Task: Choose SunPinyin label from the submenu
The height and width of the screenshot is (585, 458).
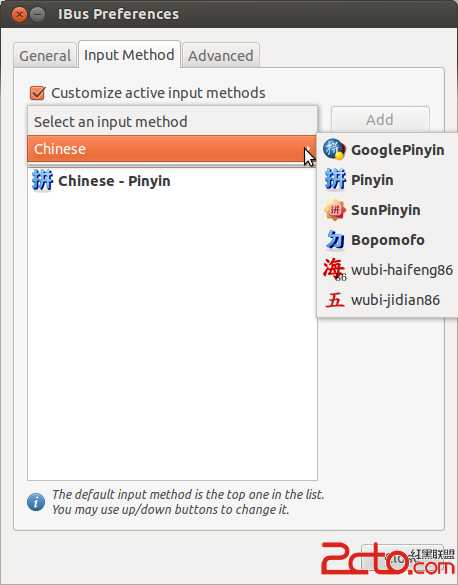Action: point(386,210)
